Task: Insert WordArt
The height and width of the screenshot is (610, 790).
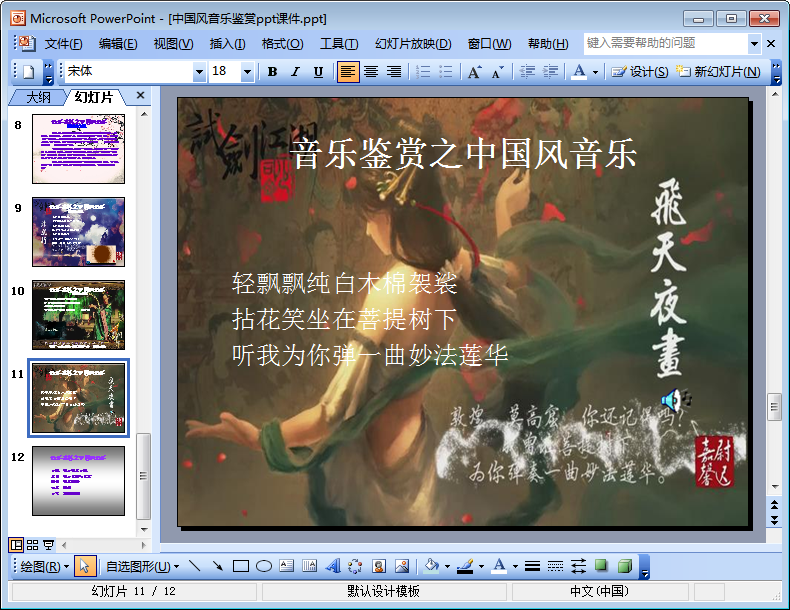Action: point(333,567)
